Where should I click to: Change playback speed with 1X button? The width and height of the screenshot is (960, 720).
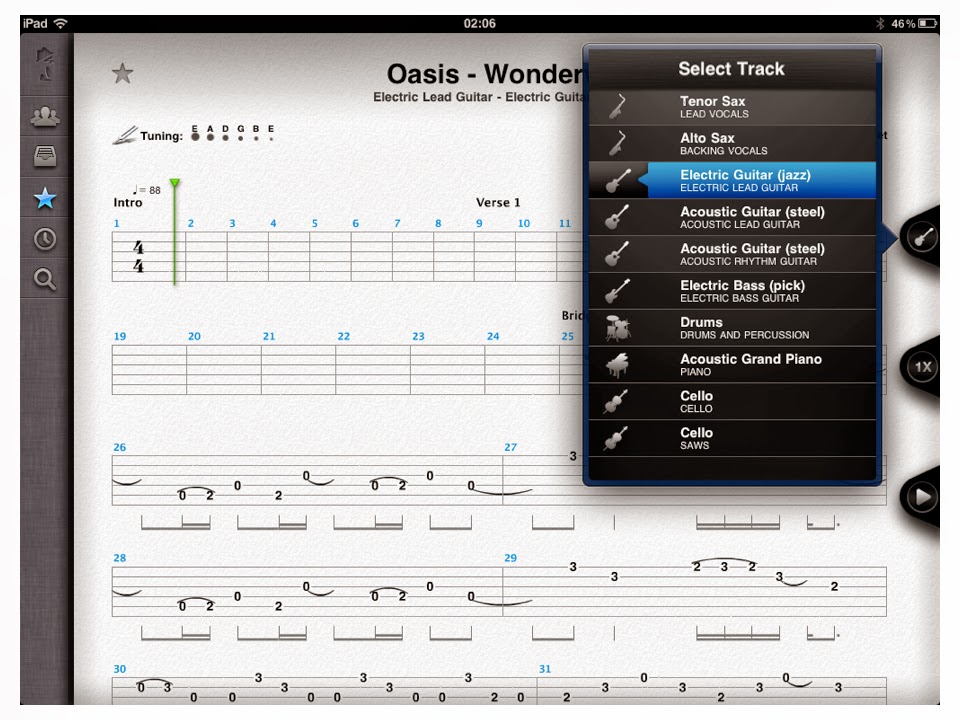coord(922,367)
